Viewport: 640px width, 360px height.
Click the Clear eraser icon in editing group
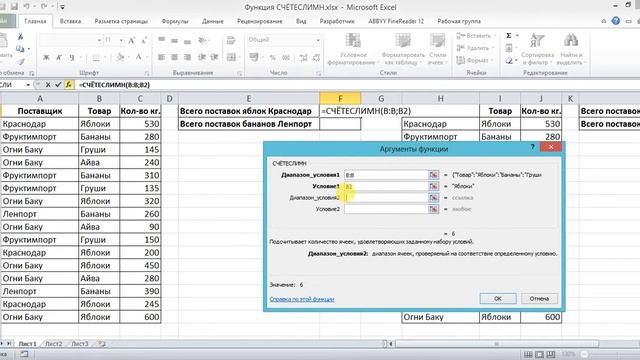point(509,61)
